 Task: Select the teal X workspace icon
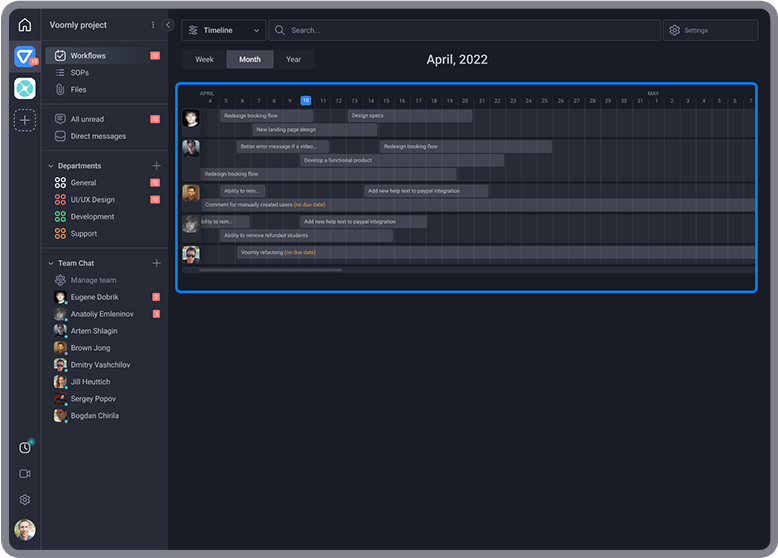(25, 88)
